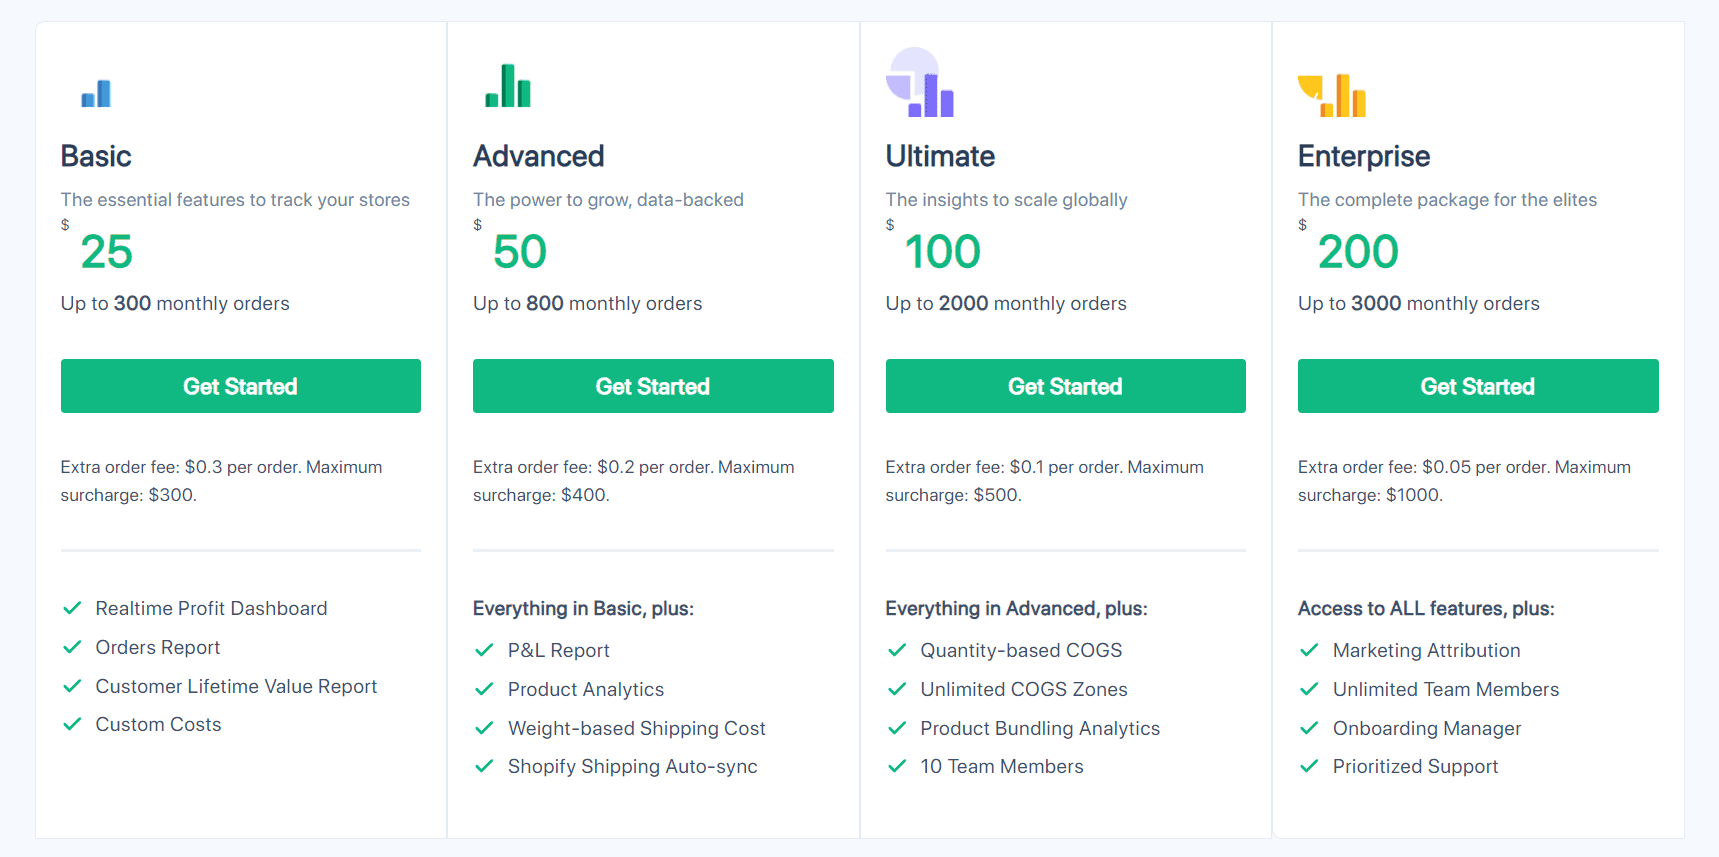Click the green Advanced plan chart icon

click(508, 87)
